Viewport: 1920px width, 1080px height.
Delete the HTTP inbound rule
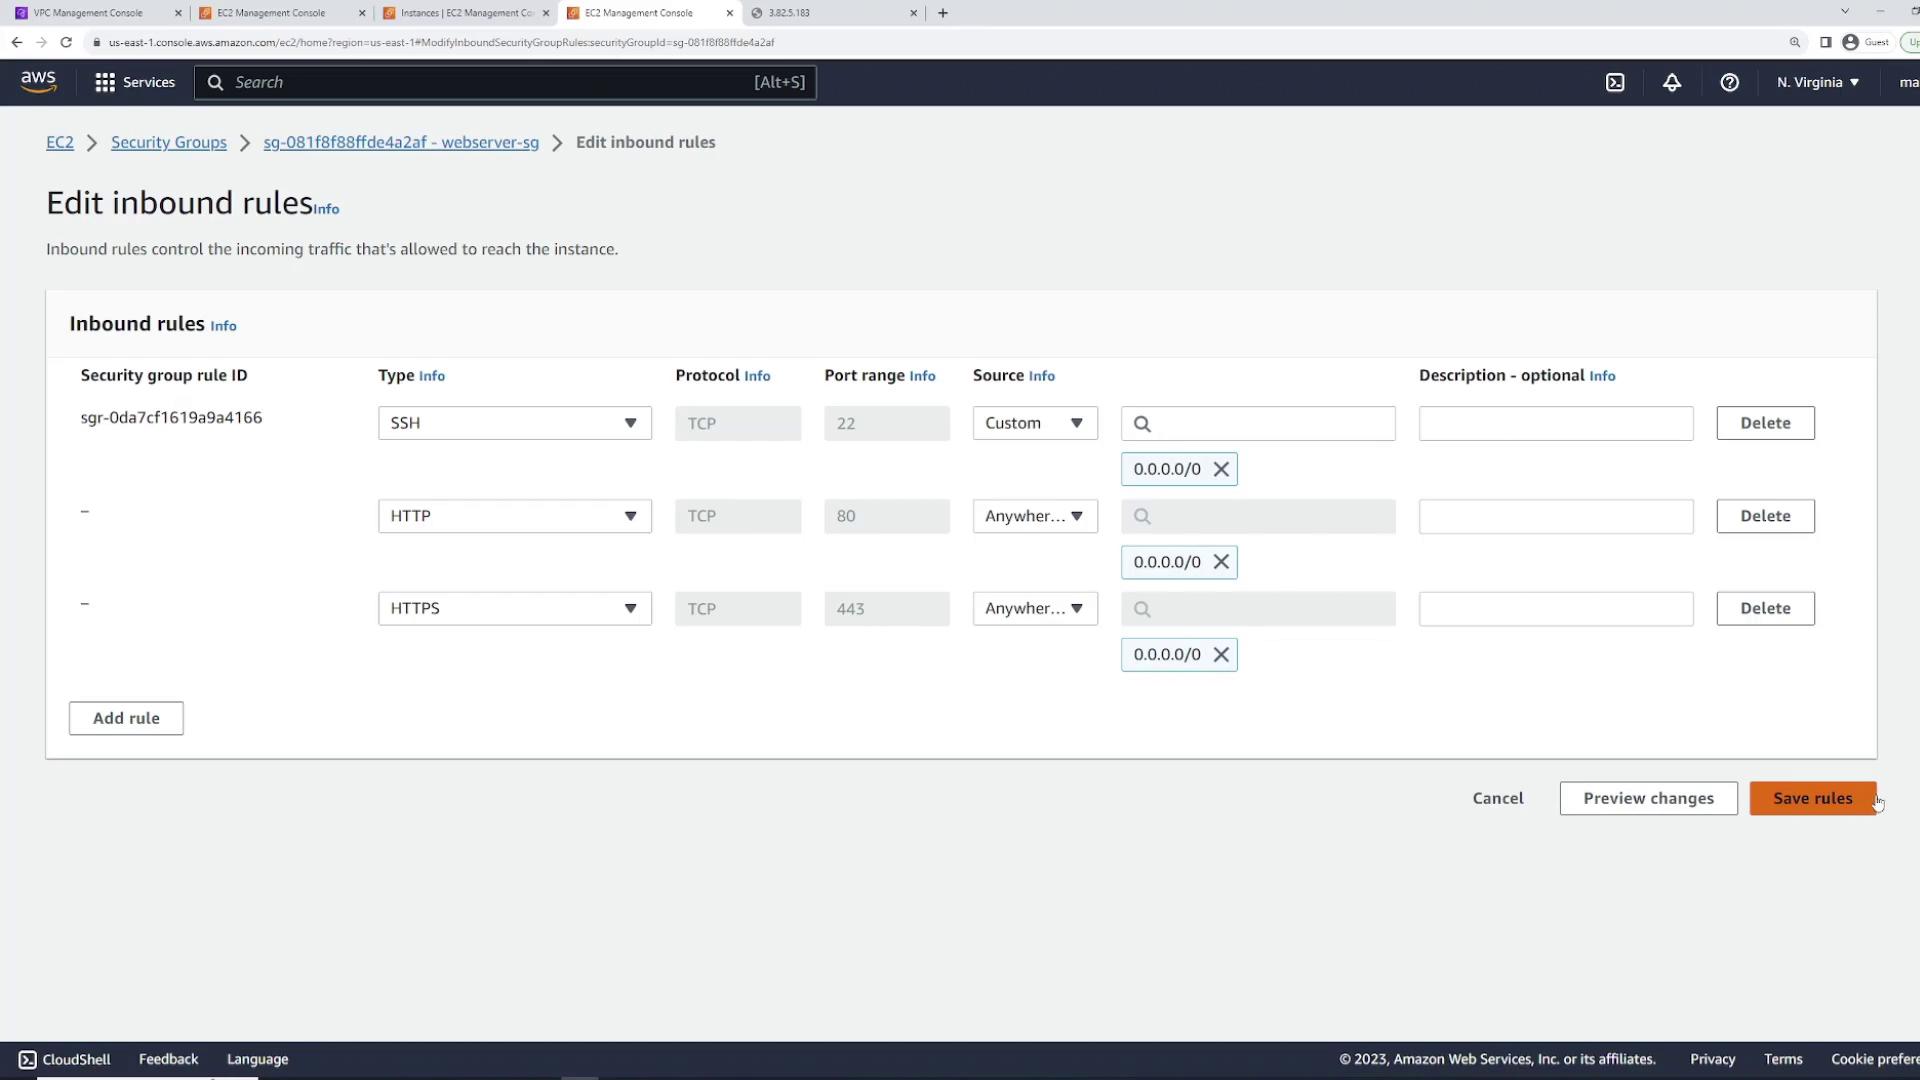pos(1764,516)
